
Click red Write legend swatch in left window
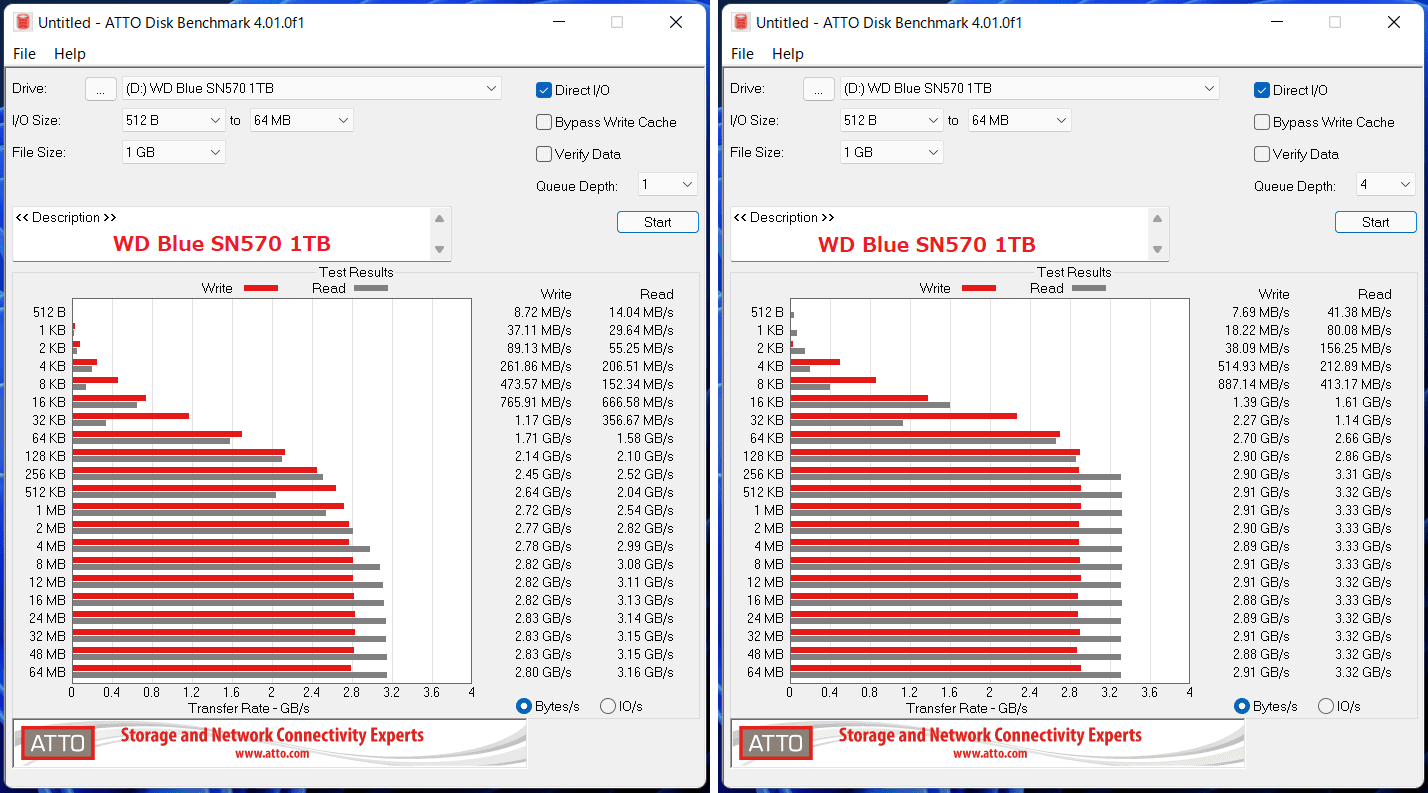pyautogui.click(x=260, y=288)
